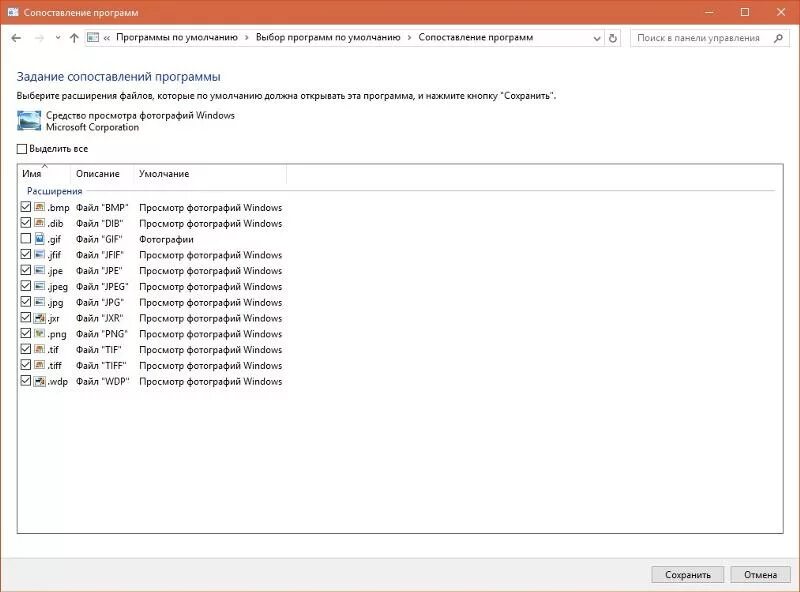Click the .jpe file type icon
Image resolution: width=800 pixels, height=592 pixels.
40,270
